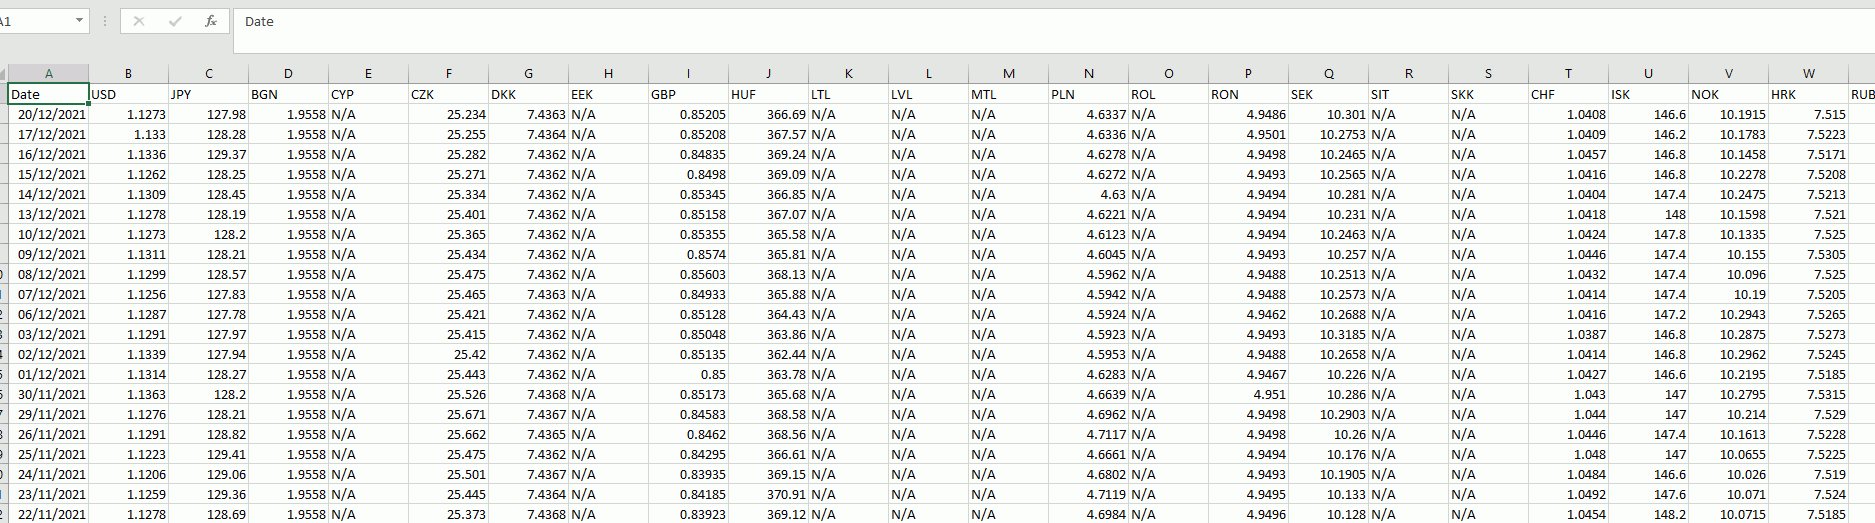Click the HRK value 7.5223
This screenshot has width=1875, height=523.
click(1808, 134)
